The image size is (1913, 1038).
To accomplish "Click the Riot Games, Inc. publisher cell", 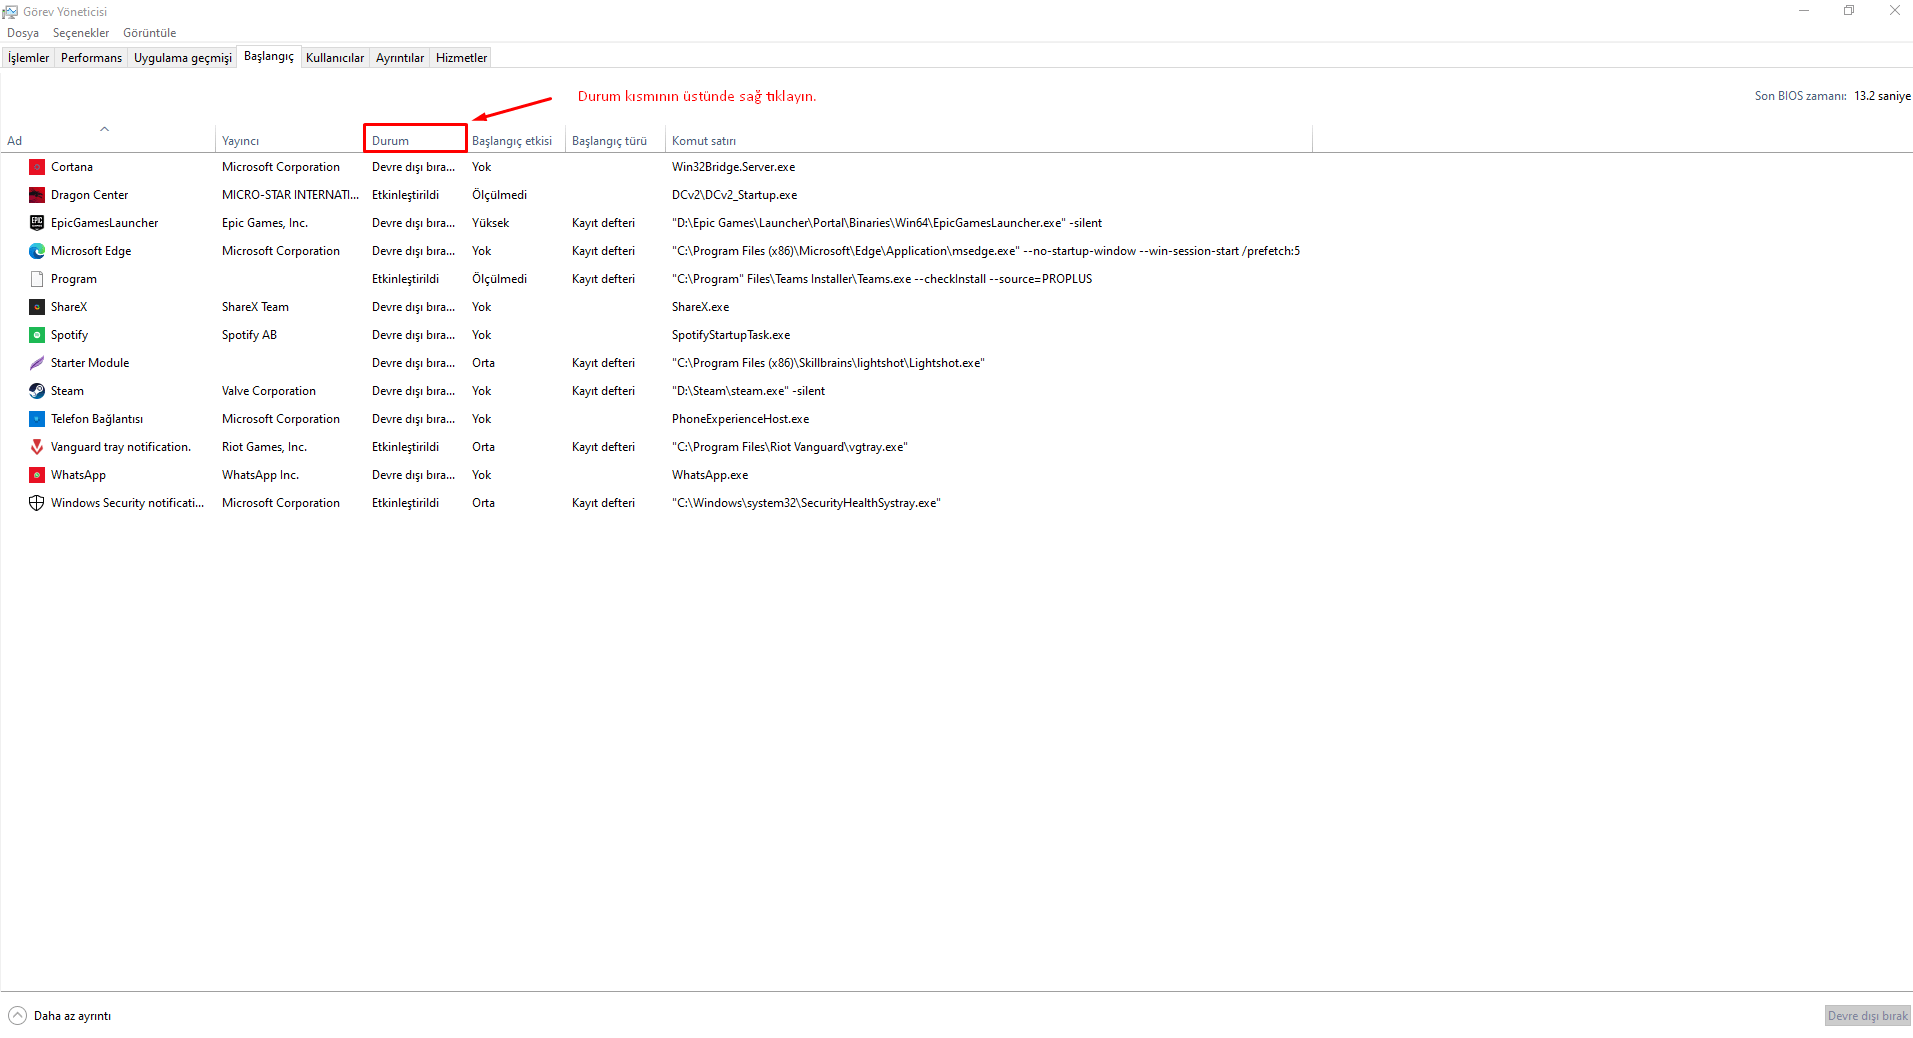I will tap(264, 447).
